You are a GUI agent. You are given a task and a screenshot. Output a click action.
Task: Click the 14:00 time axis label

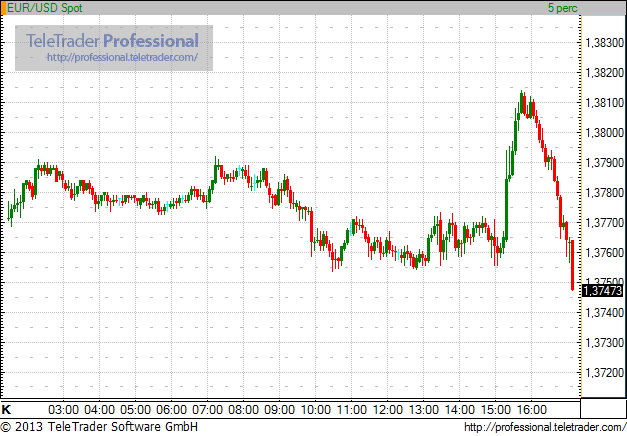[459, 410]
